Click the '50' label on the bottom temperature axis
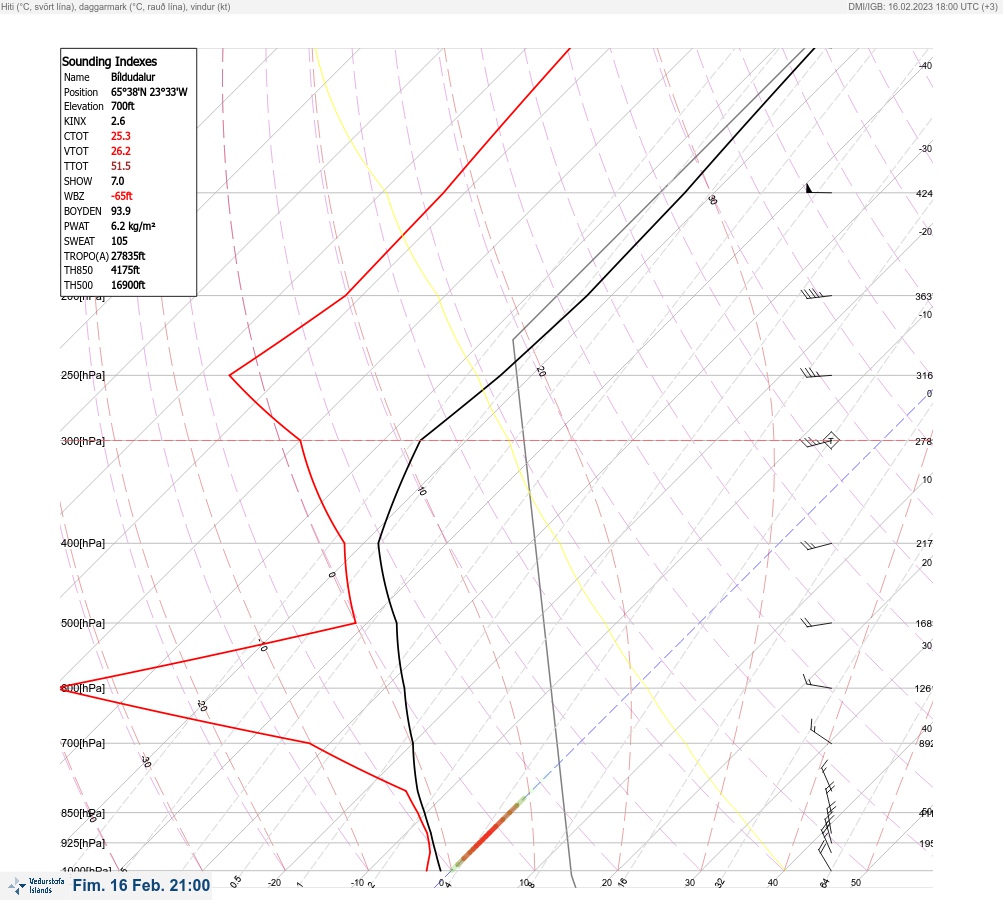 click(x=856, y=883)
